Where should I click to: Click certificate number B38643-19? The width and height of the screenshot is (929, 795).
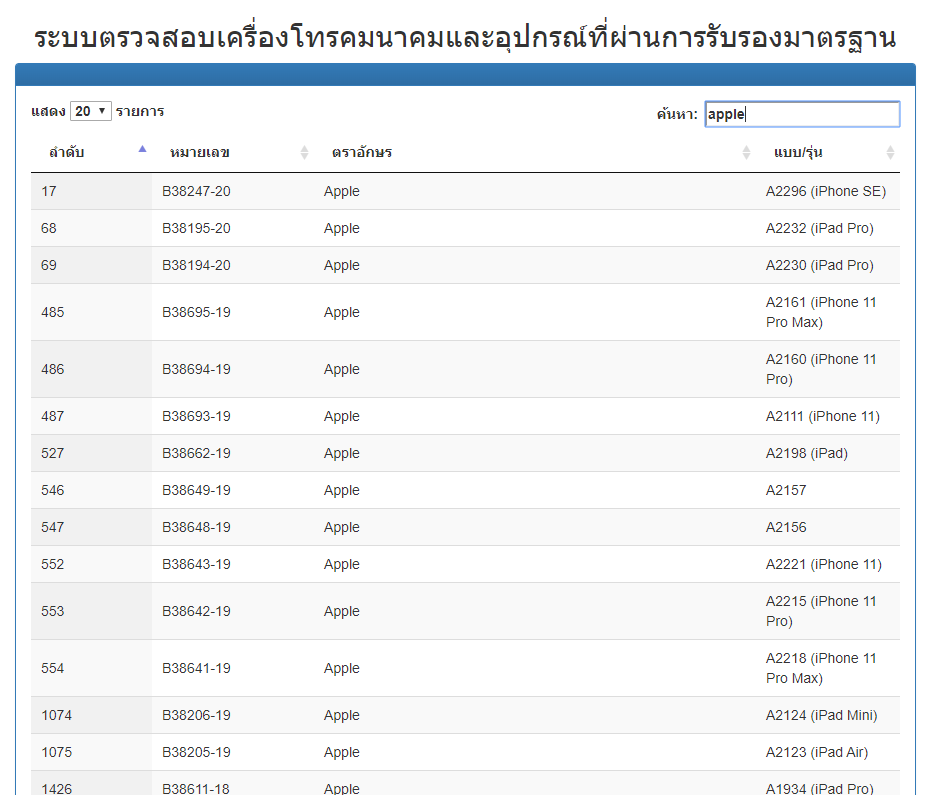(197, 564)
